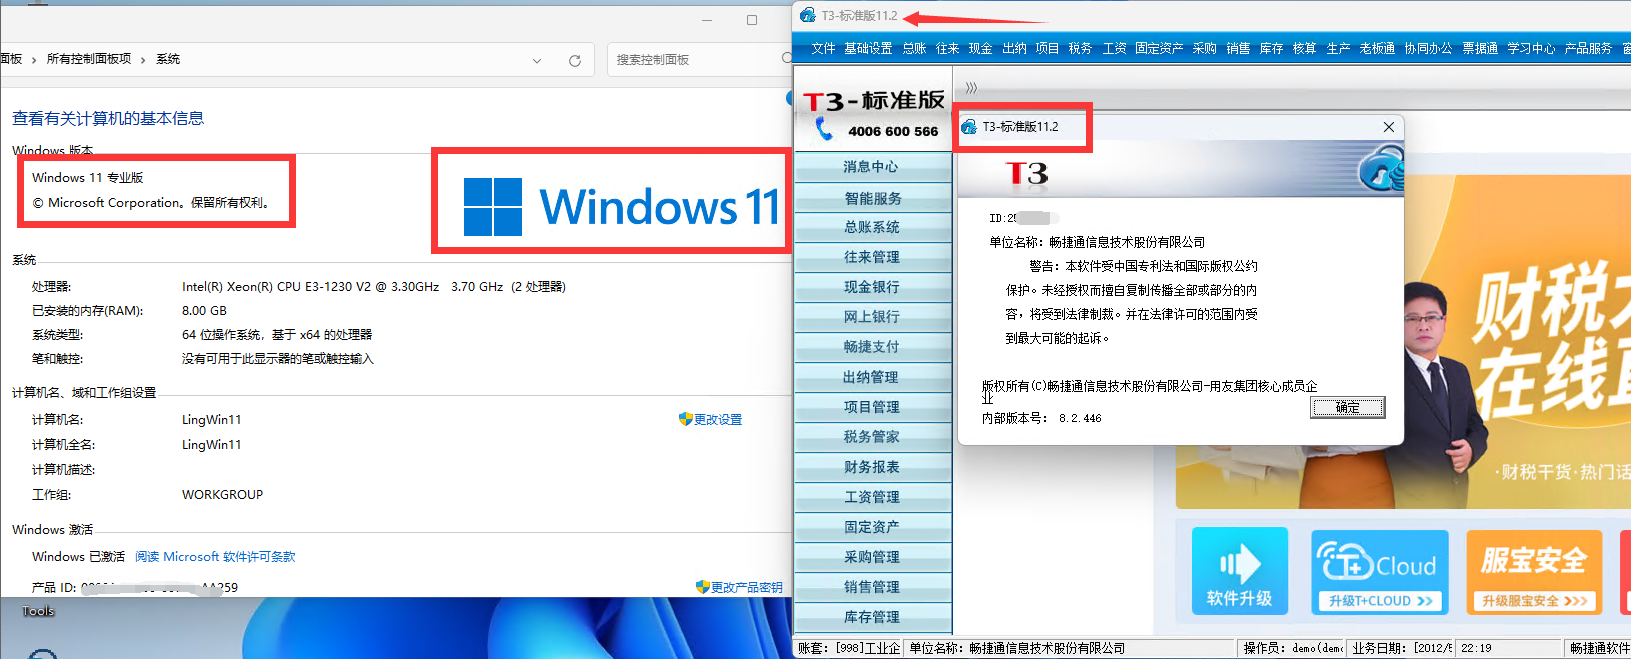Open the 销售 menu
Screen dimensions: 1631x659
coord(1238,48)
